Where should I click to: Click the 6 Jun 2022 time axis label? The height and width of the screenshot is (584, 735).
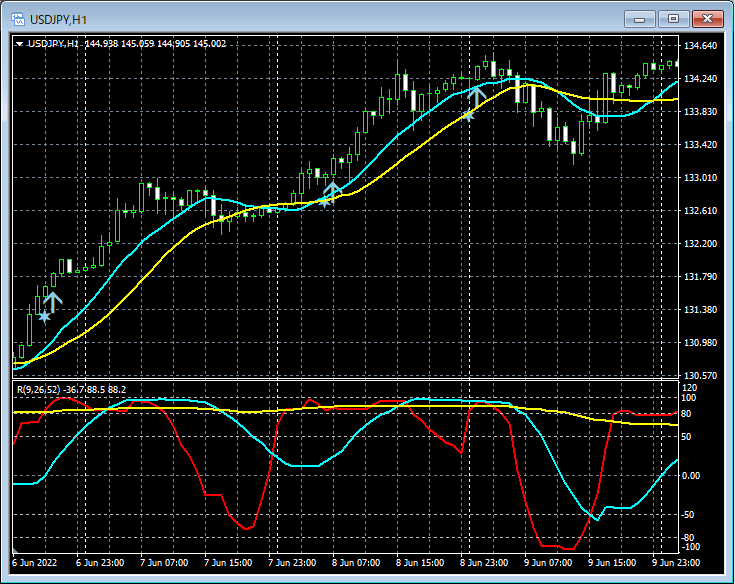coord(34,562)
